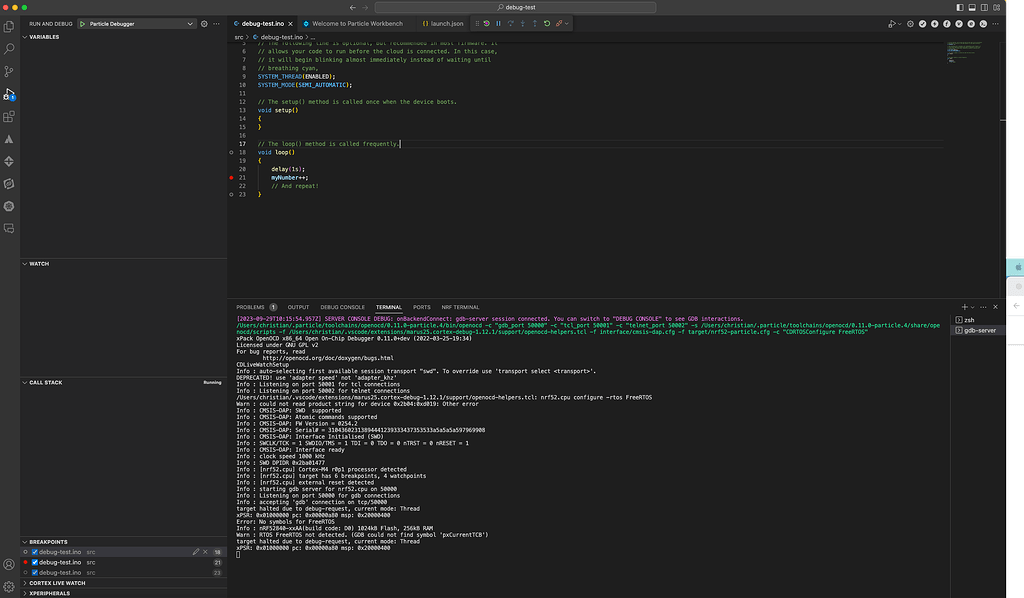Viewport: 1024px width, 598px height.
Task: Select the Source Control icon
Action: tap(9, 69)
